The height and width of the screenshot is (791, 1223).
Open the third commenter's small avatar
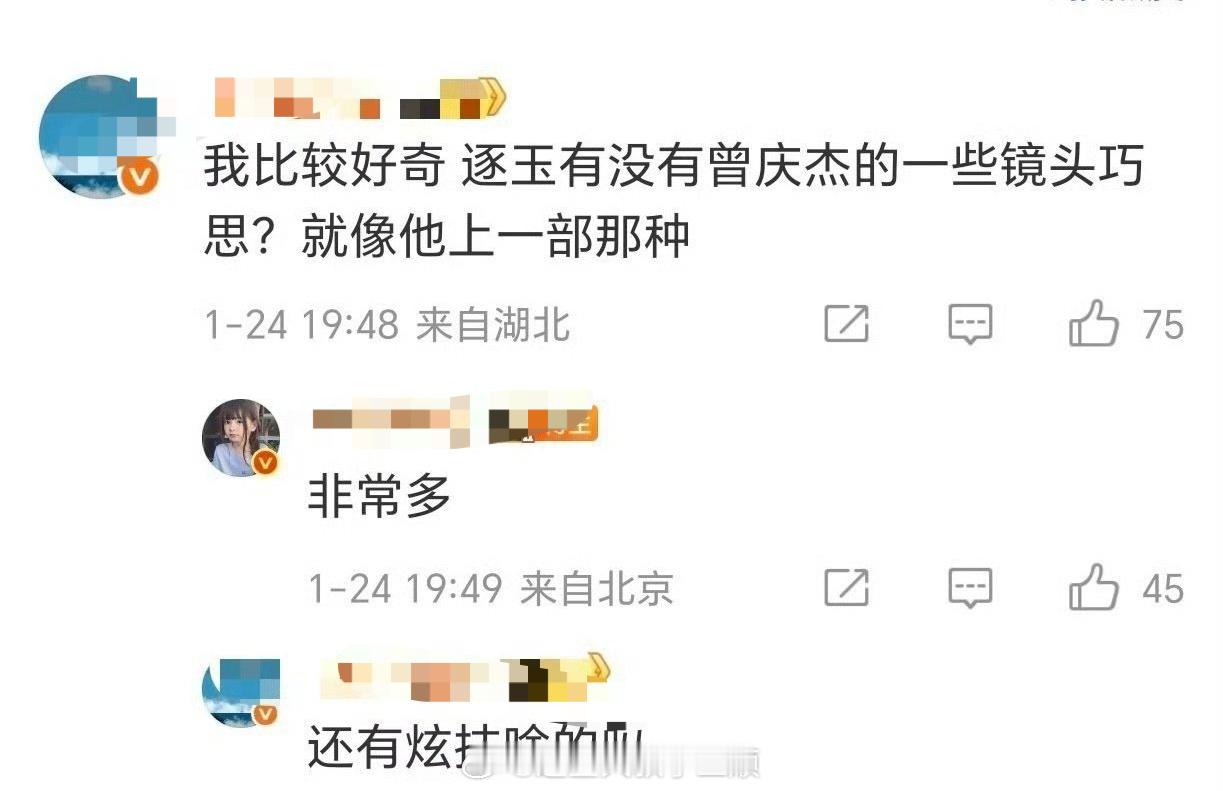pyautogui.click(x=240, y=693)
